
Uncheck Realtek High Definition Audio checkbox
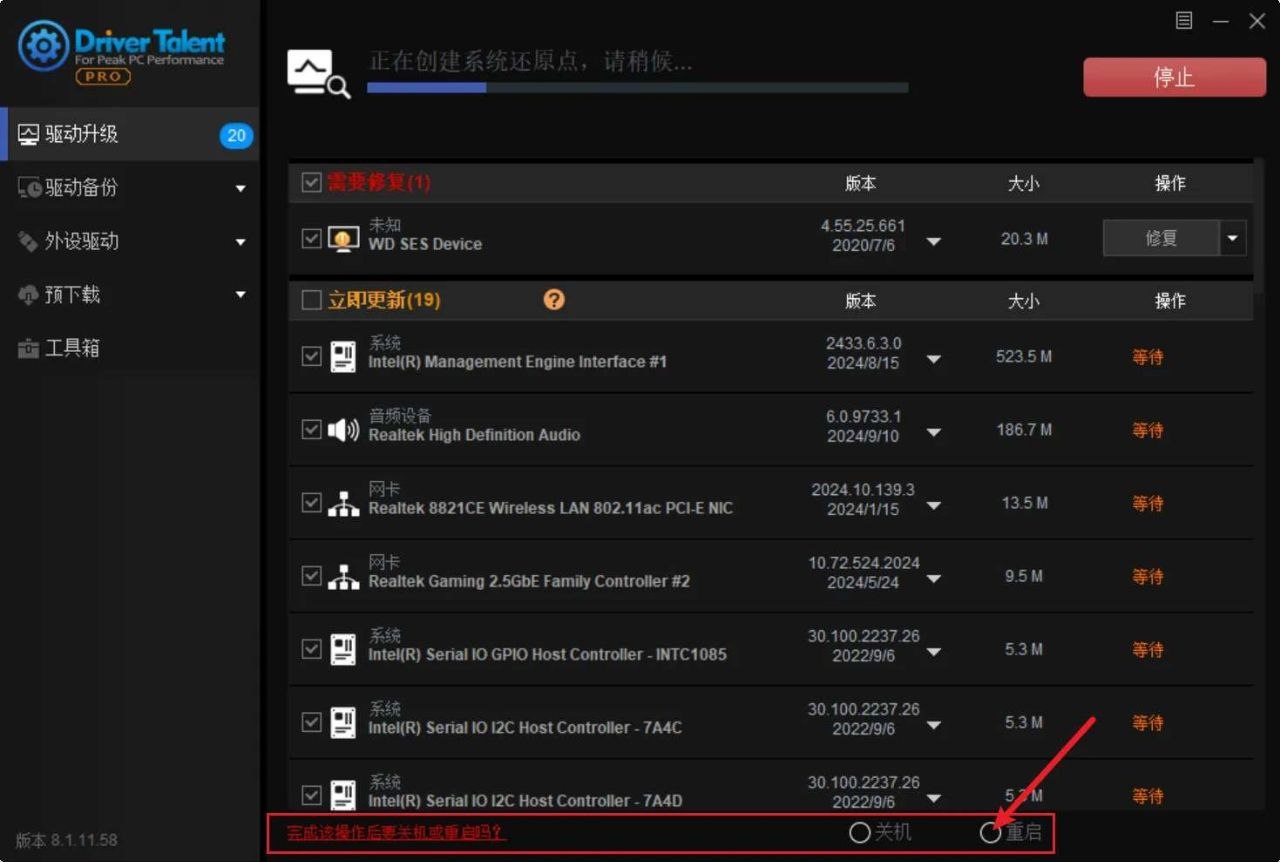tap(311, 429)
